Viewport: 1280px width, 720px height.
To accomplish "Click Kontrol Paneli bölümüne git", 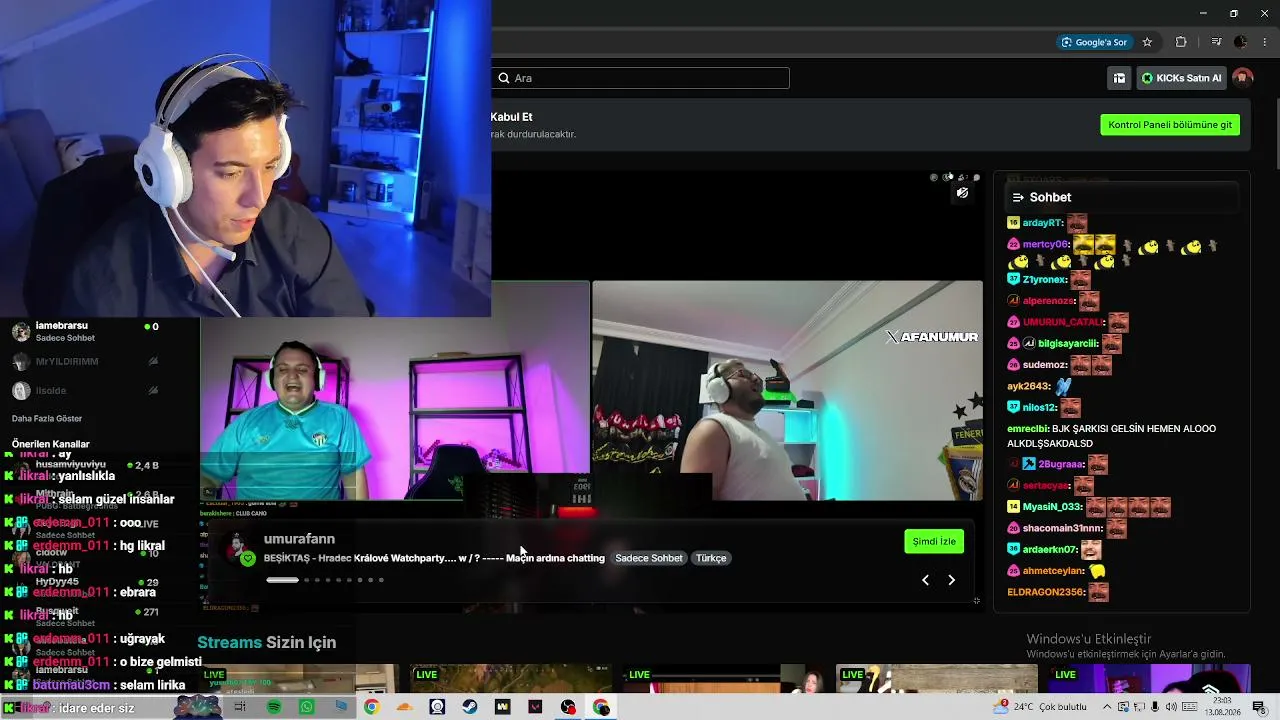I will pyautogui.click(x=1170, y=125).
